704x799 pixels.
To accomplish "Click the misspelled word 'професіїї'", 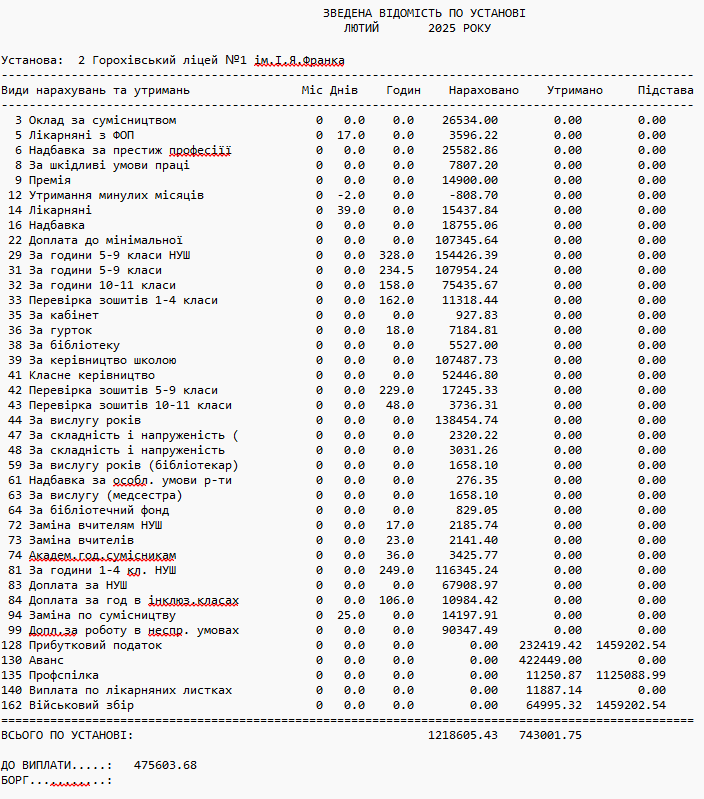I will [199, 150].
